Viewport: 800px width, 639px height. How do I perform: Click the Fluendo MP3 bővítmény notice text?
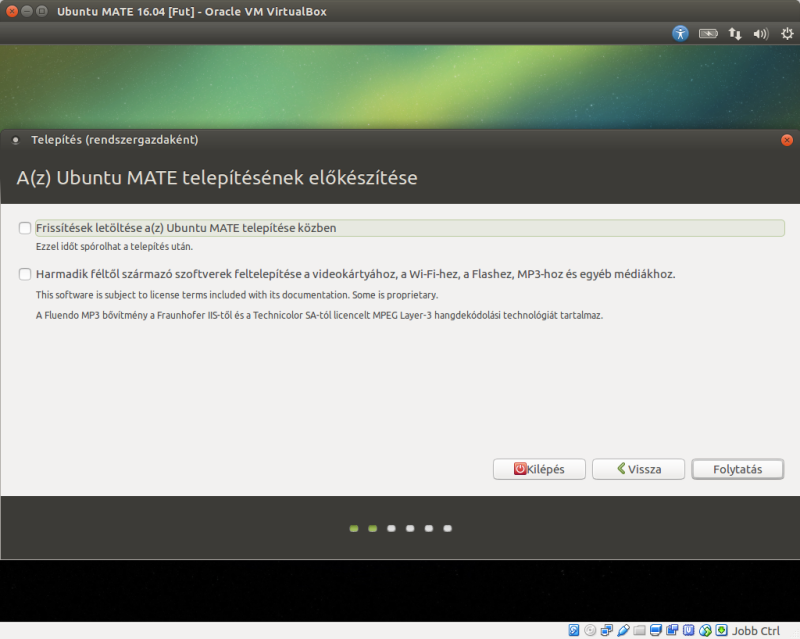(x=319, y=315)
